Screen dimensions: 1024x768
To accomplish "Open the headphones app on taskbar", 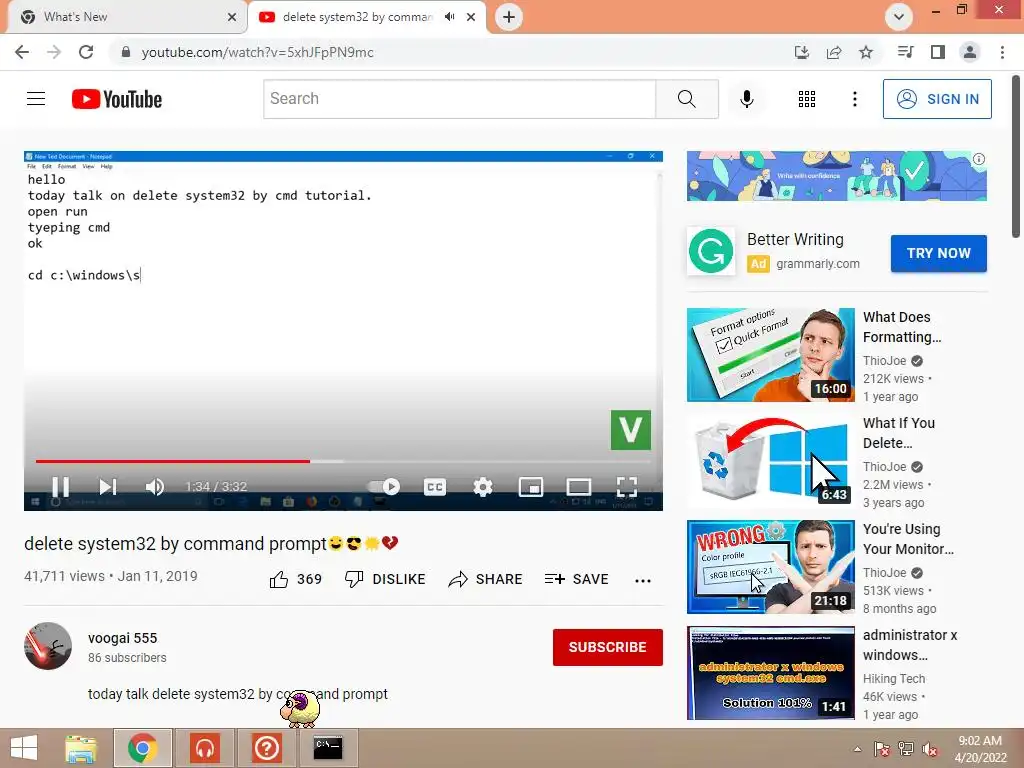I will tap(205, 748).
